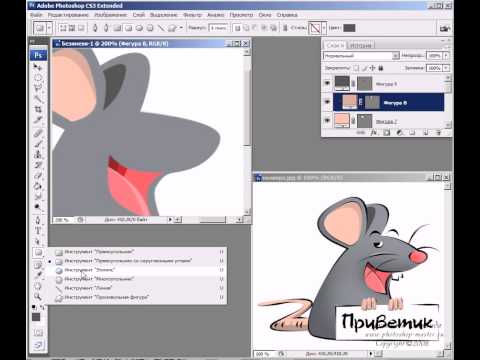Open the Файл menu
This screenshot has width=480, height=360.
36,15
